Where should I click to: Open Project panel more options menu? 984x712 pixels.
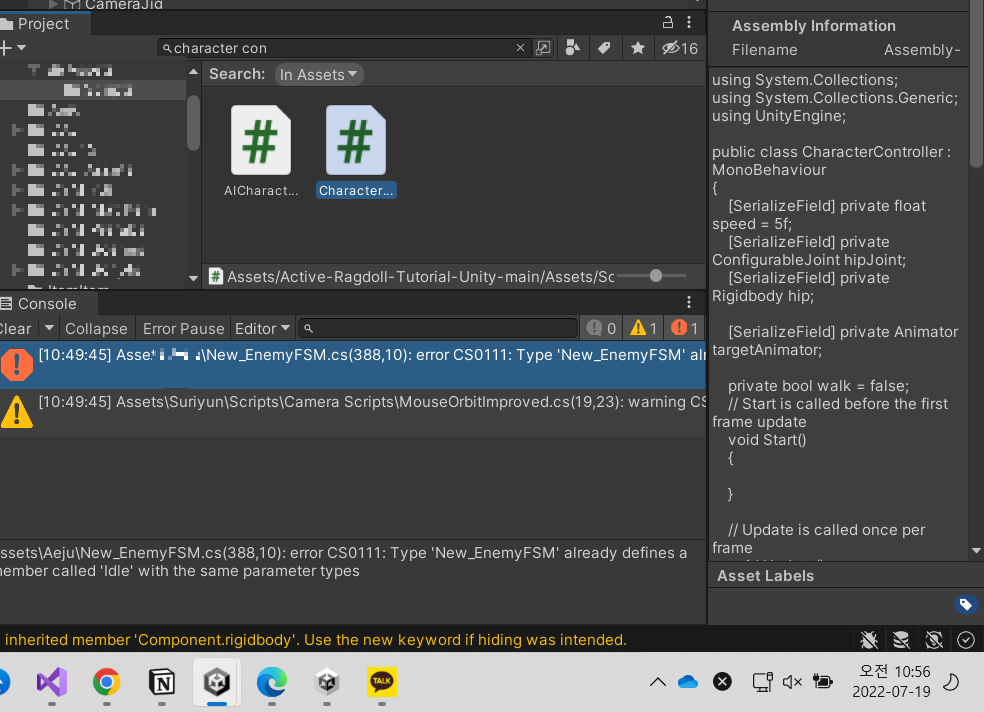tap(689, 23)
